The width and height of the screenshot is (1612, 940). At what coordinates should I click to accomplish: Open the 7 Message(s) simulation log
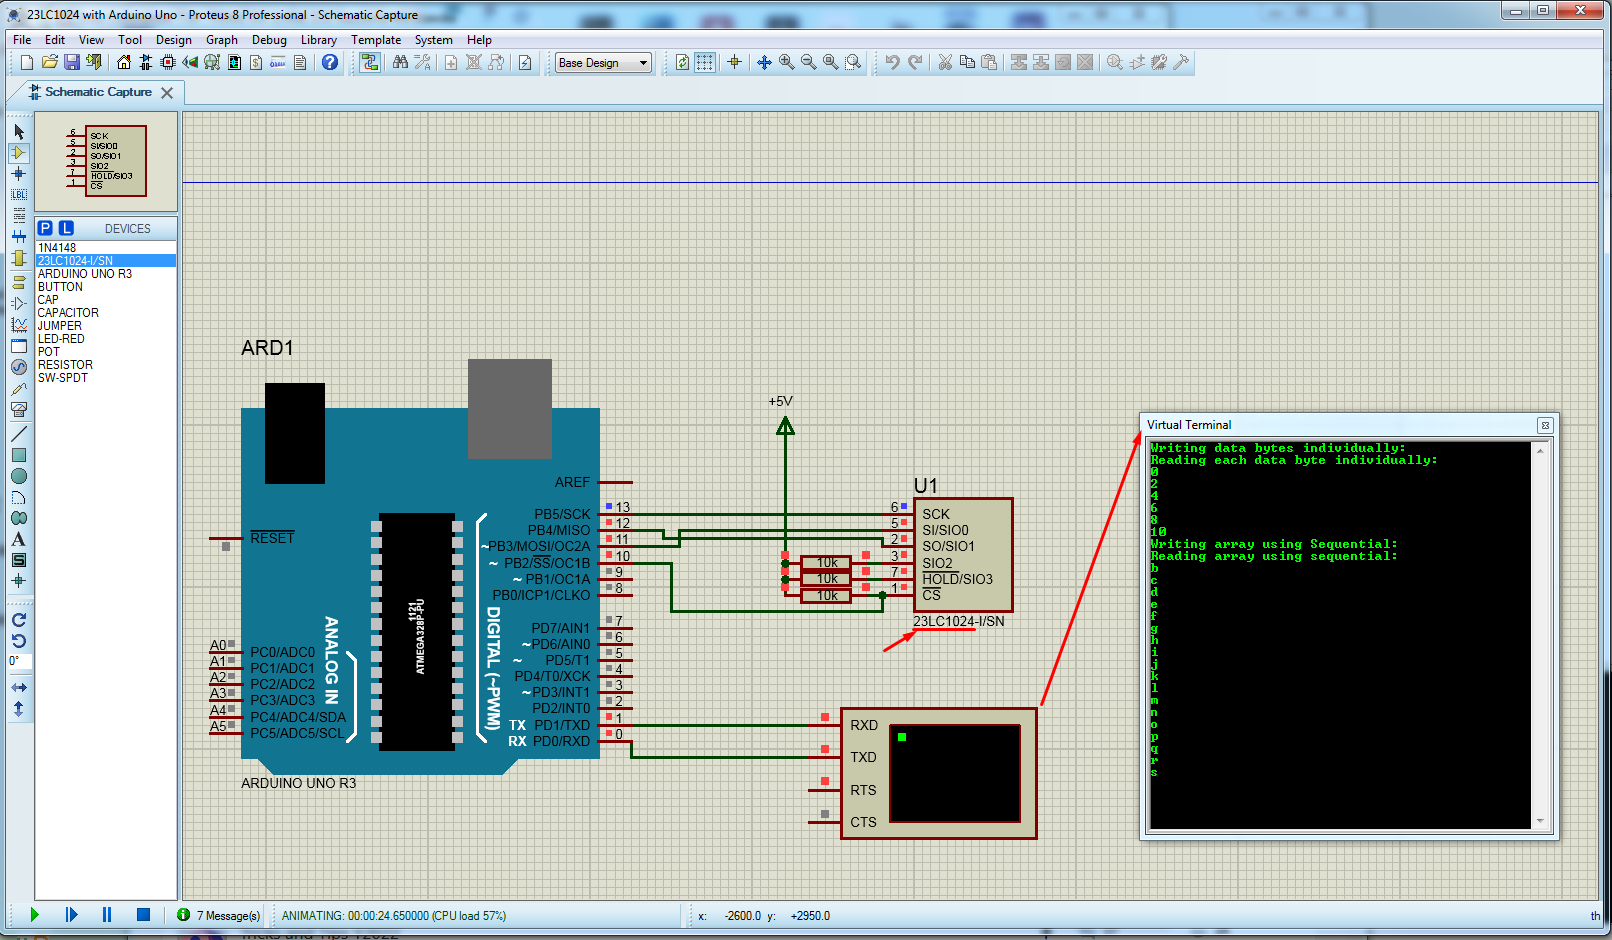[219, 915]
